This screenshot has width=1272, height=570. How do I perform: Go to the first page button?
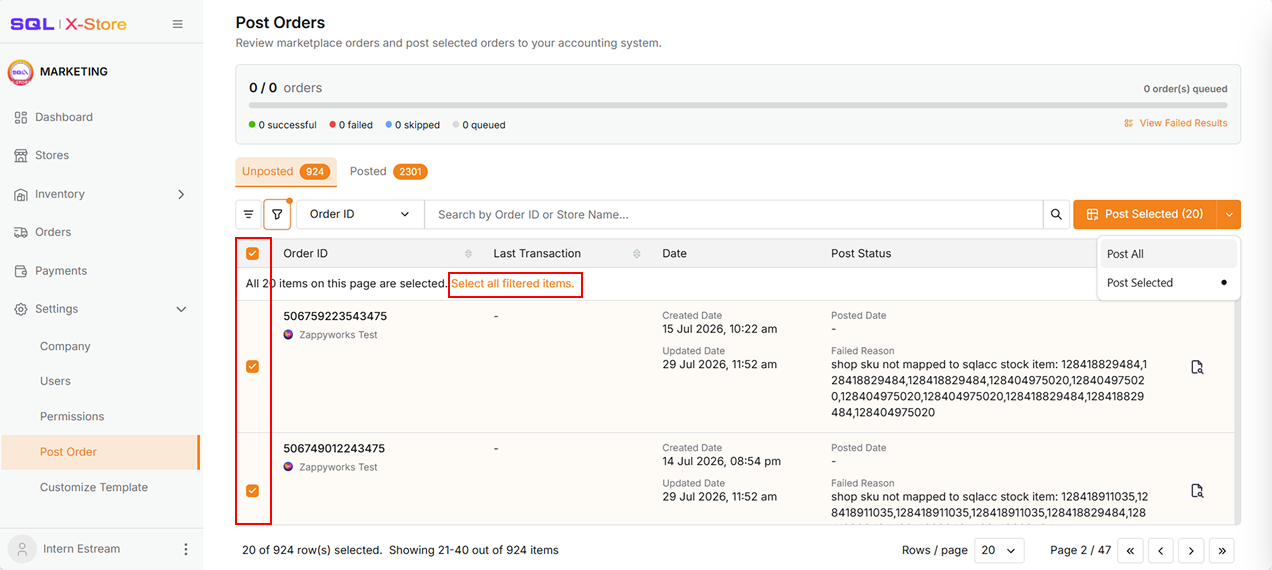[1130, 550]
